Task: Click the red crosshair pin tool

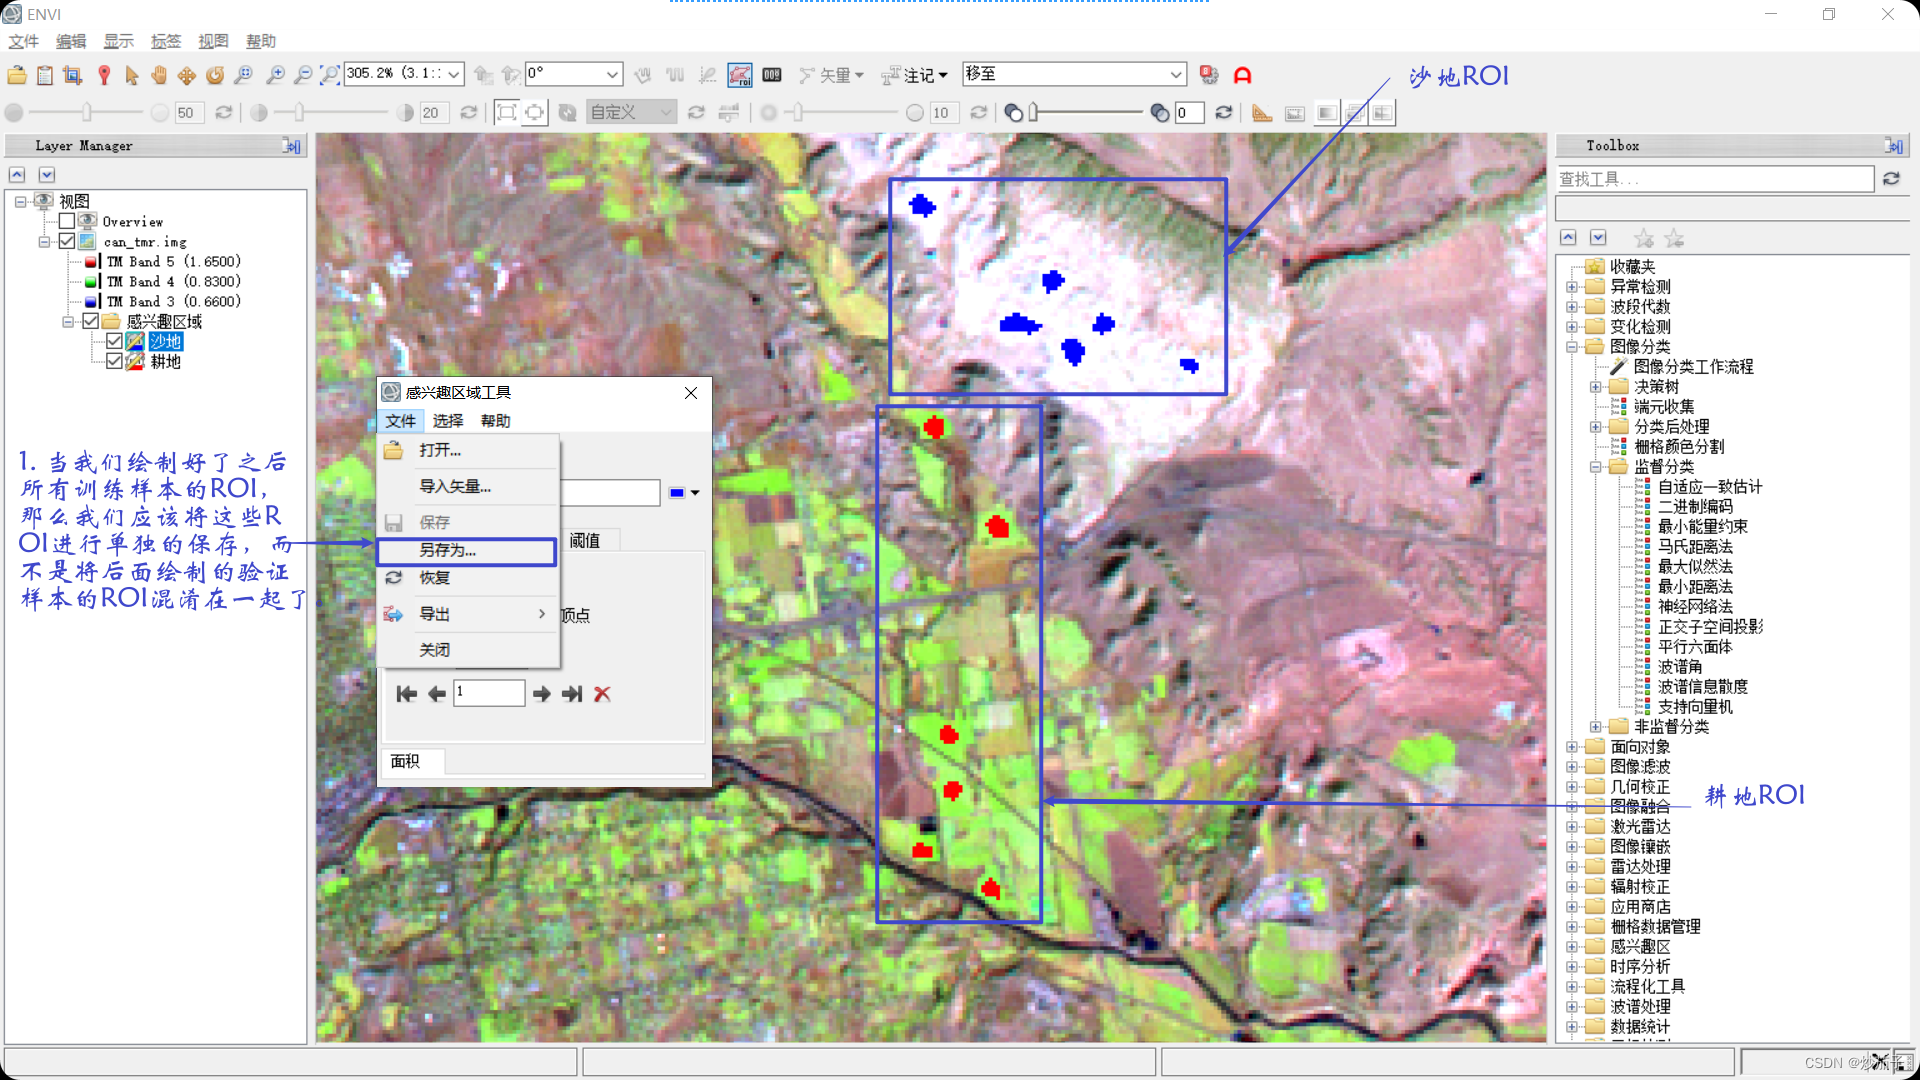Action: click(x=104, y=75)
